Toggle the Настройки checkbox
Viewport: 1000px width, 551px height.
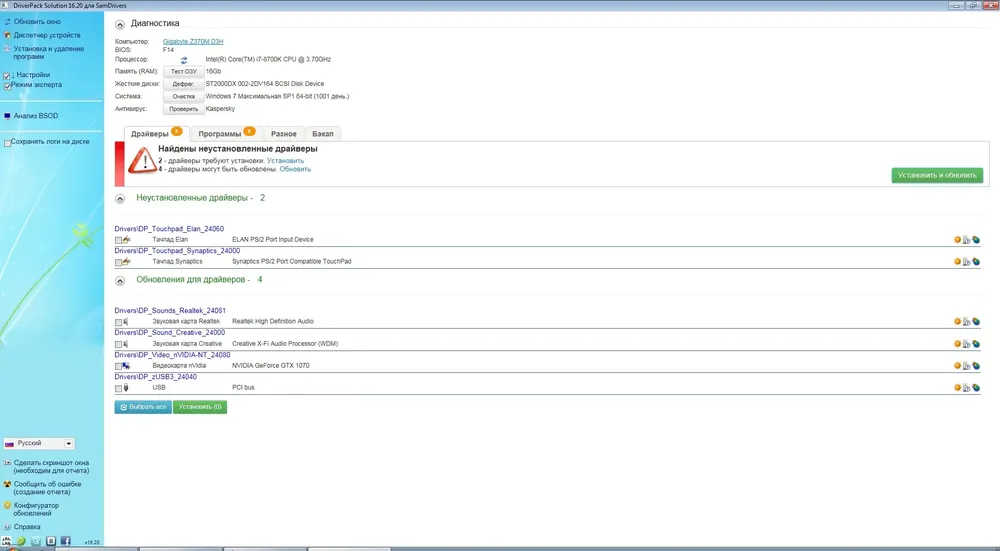click(6, 76)
